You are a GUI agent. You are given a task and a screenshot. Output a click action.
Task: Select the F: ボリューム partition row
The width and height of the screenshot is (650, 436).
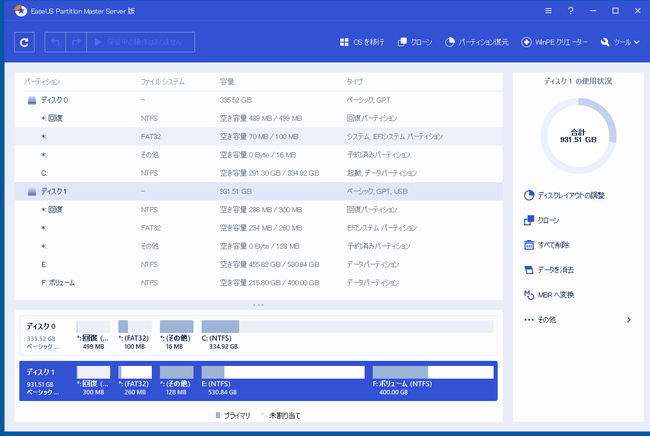click(x=258, y=282)
